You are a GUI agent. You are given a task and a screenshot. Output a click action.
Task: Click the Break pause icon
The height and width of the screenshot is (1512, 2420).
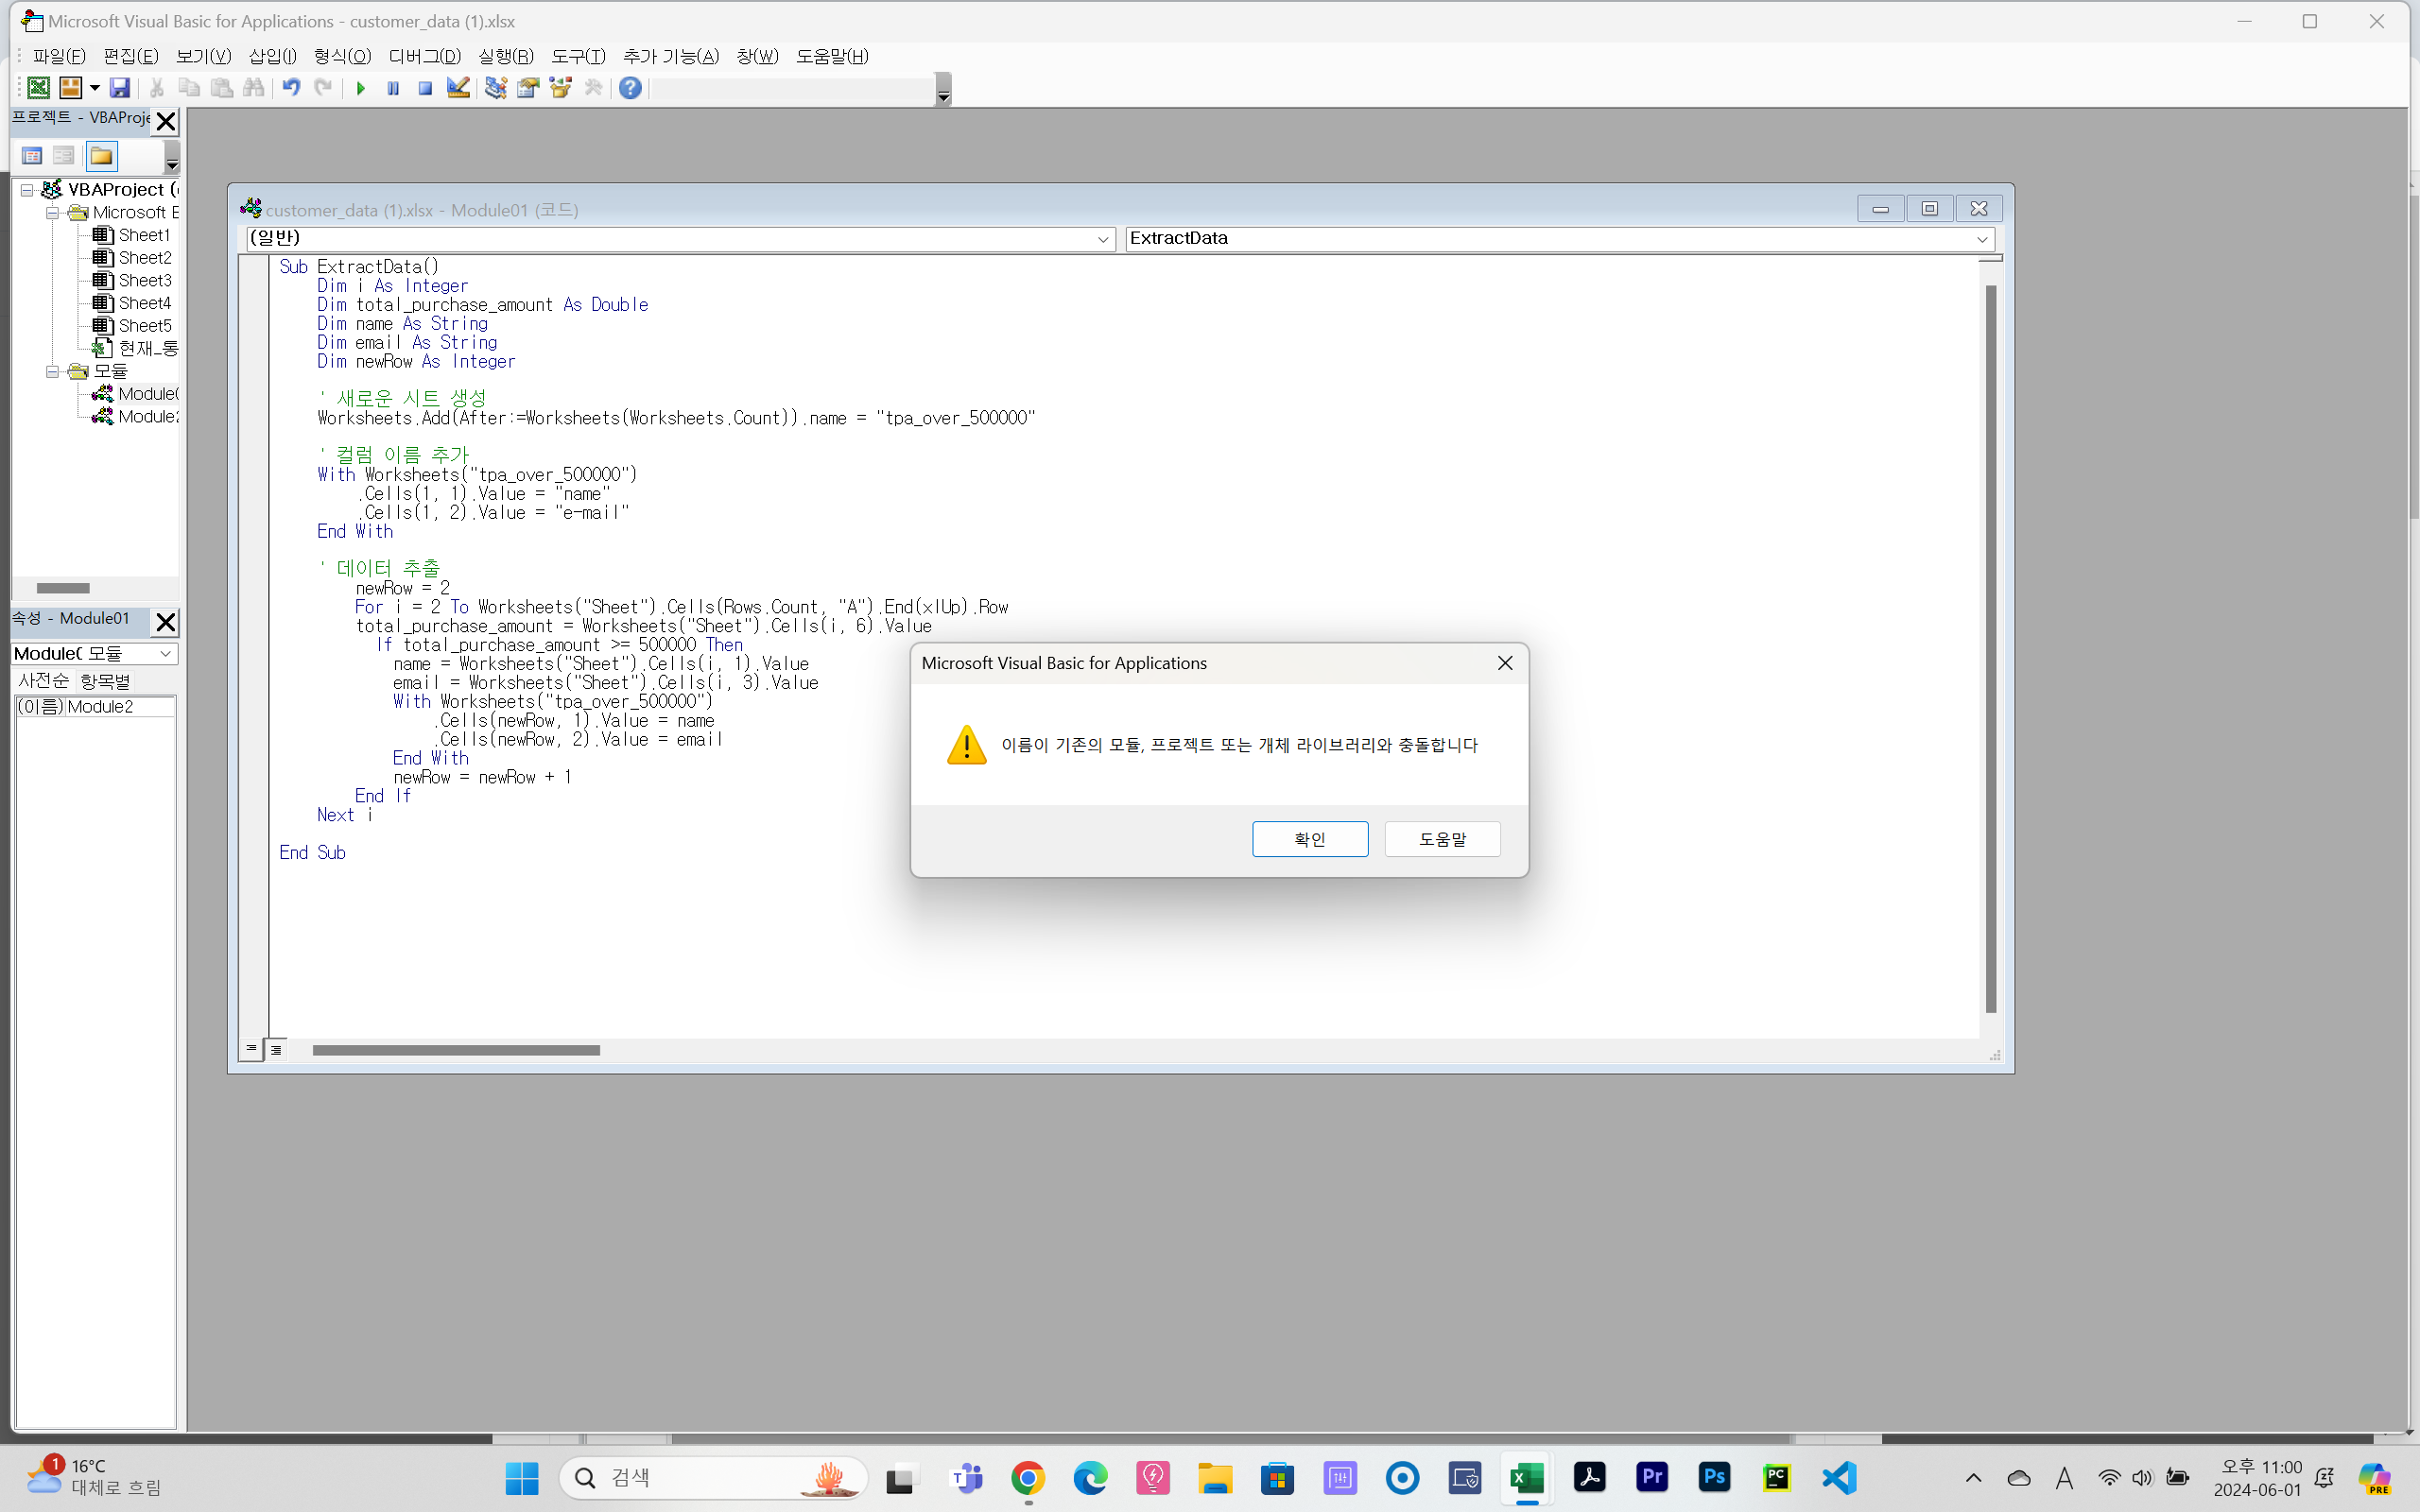point(393,88)
